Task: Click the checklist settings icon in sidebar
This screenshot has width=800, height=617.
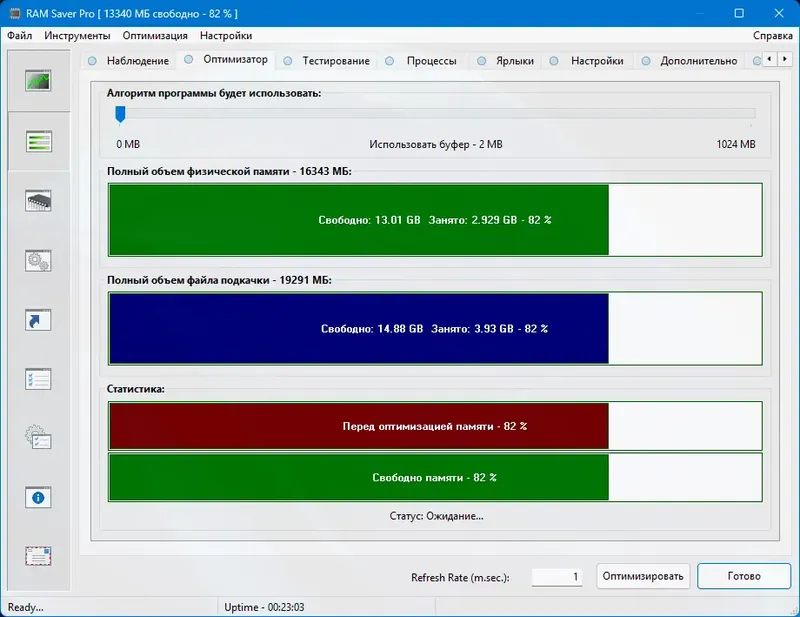Action: [38, 380]
